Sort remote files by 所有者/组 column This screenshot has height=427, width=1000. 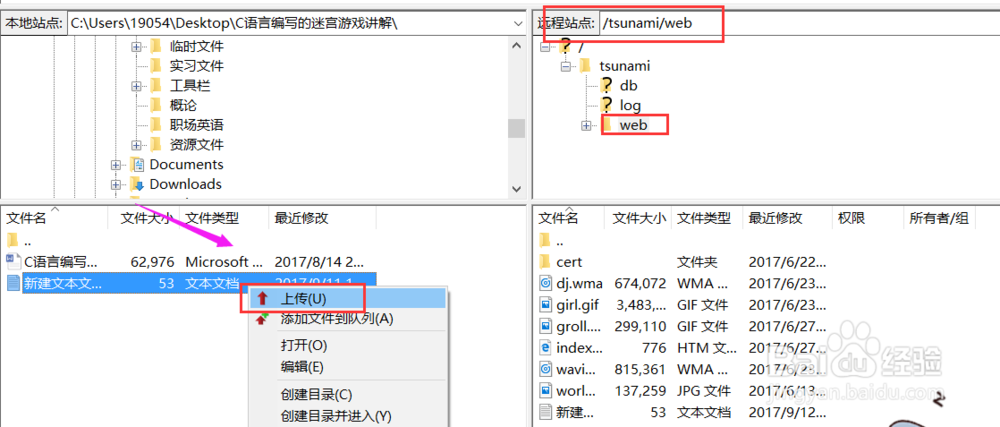[x=939, y=219]
